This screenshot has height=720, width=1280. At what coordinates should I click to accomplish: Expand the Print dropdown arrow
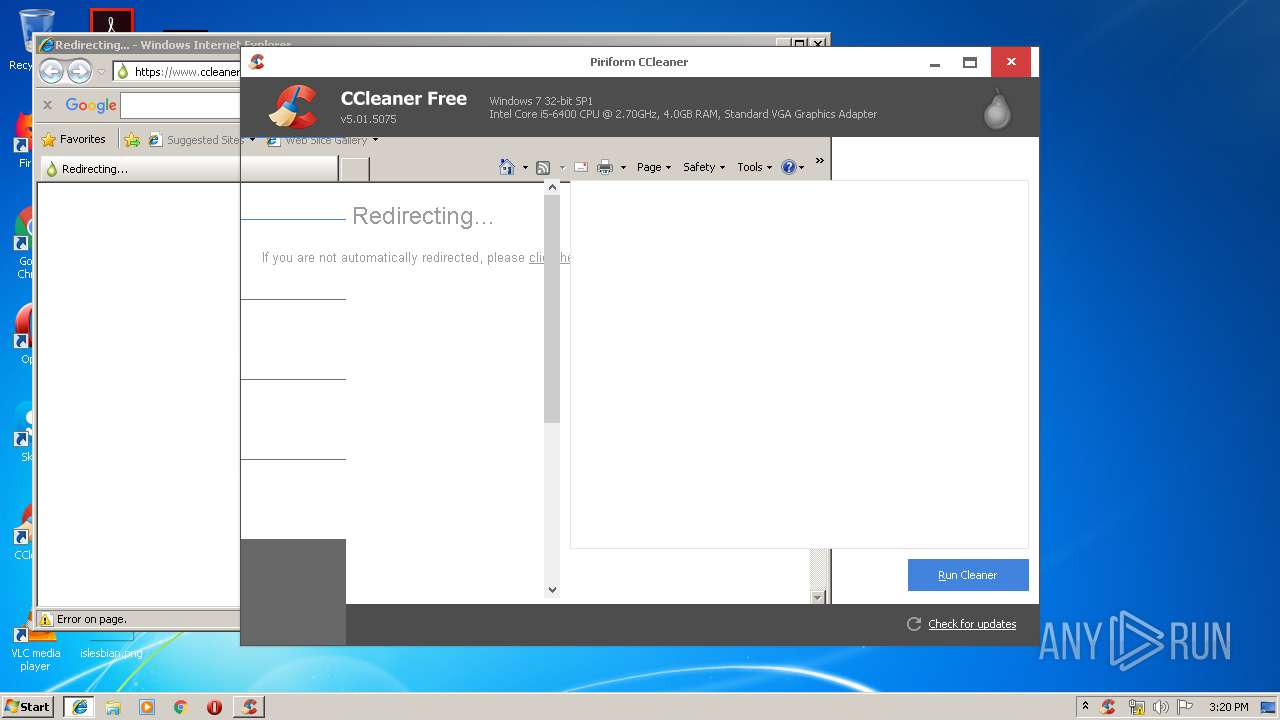(623, 168)
